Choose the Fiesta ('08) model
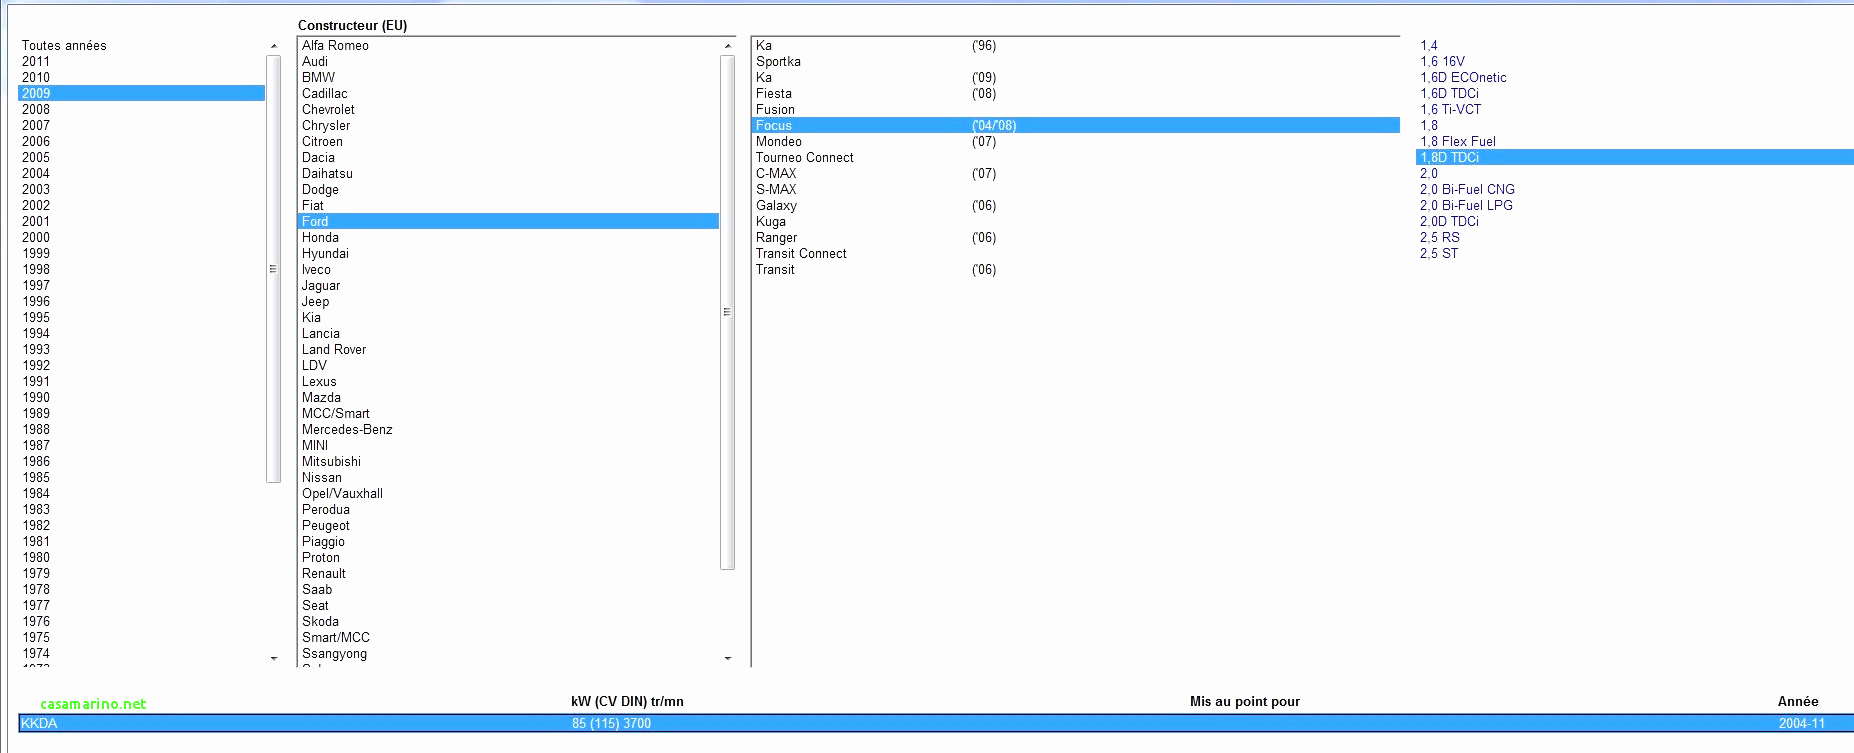 coord(774,93)
